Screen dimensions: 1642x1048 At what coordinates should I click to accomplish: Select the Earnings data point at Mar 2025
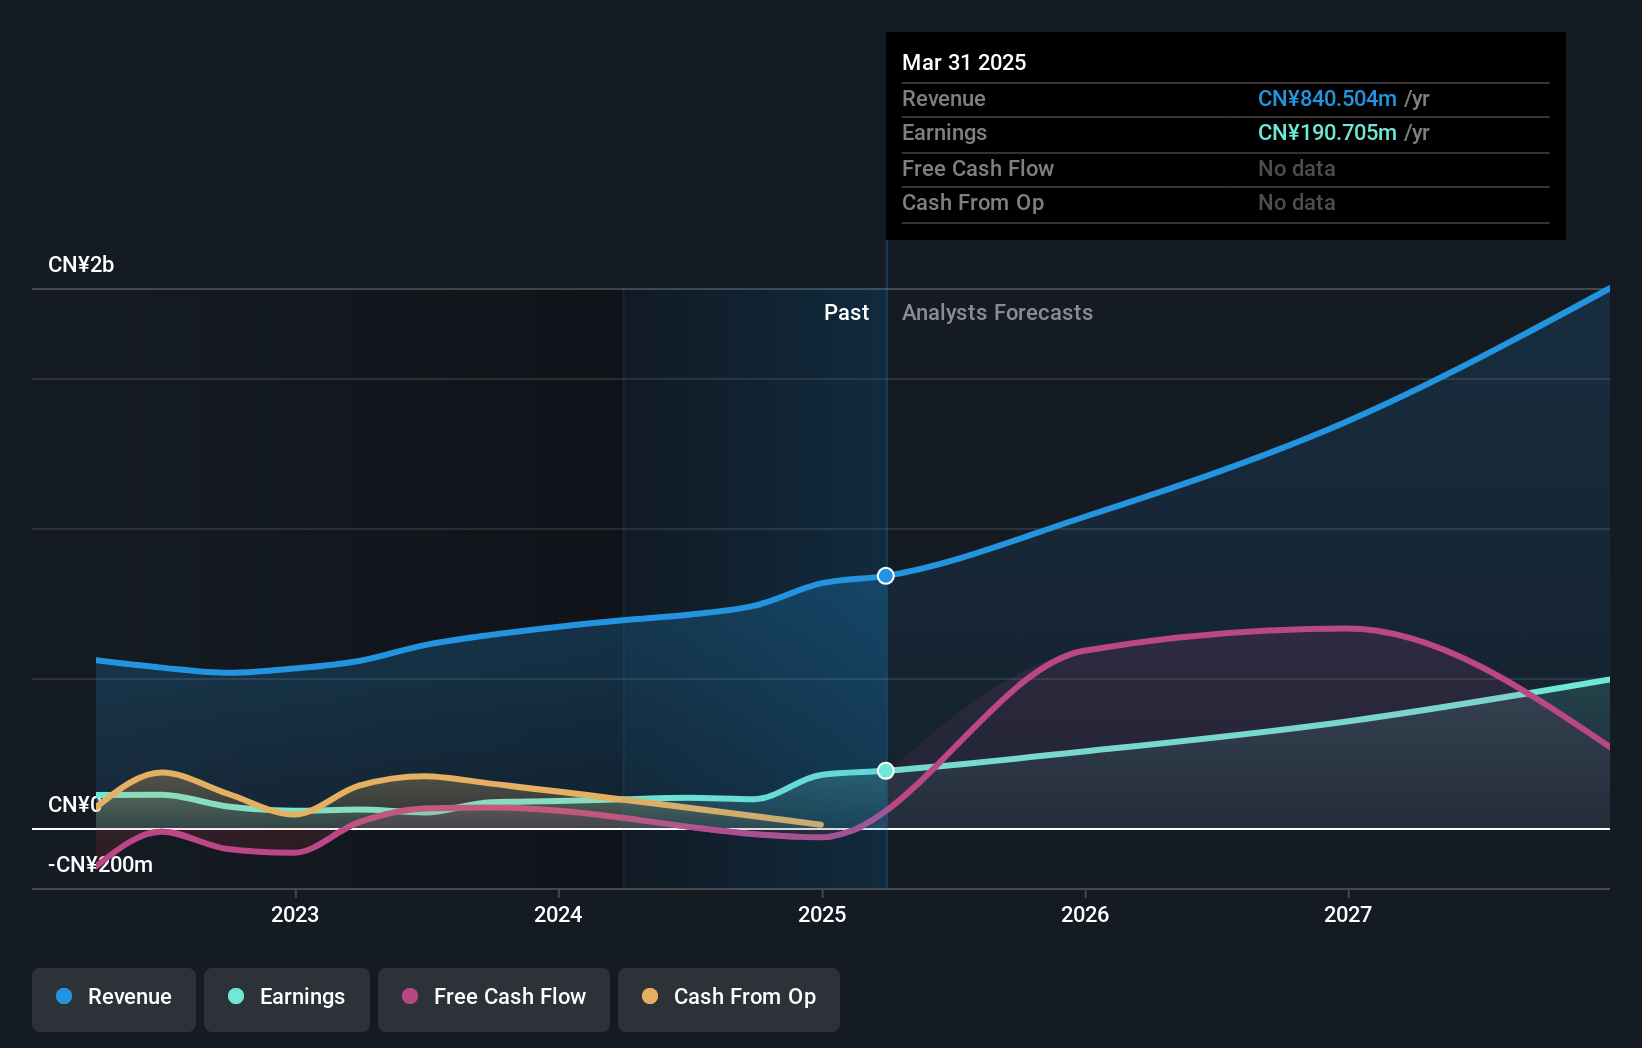[x=886, y=770]
